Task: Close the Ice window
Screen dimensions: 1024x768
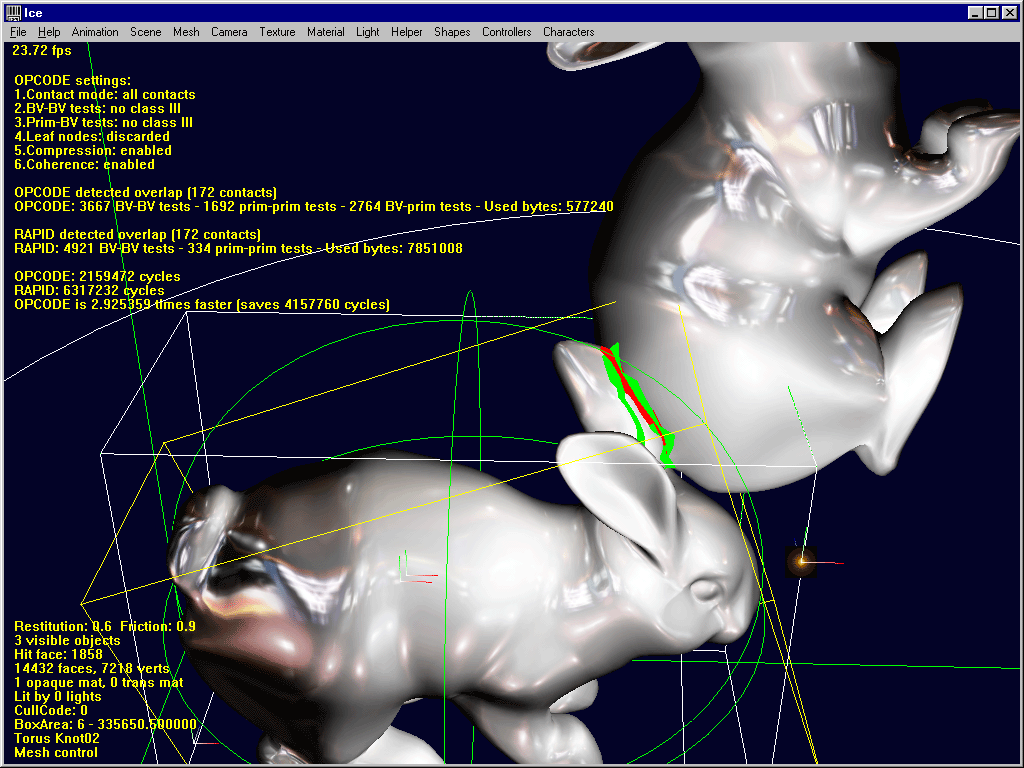Action: (1010, 12)
